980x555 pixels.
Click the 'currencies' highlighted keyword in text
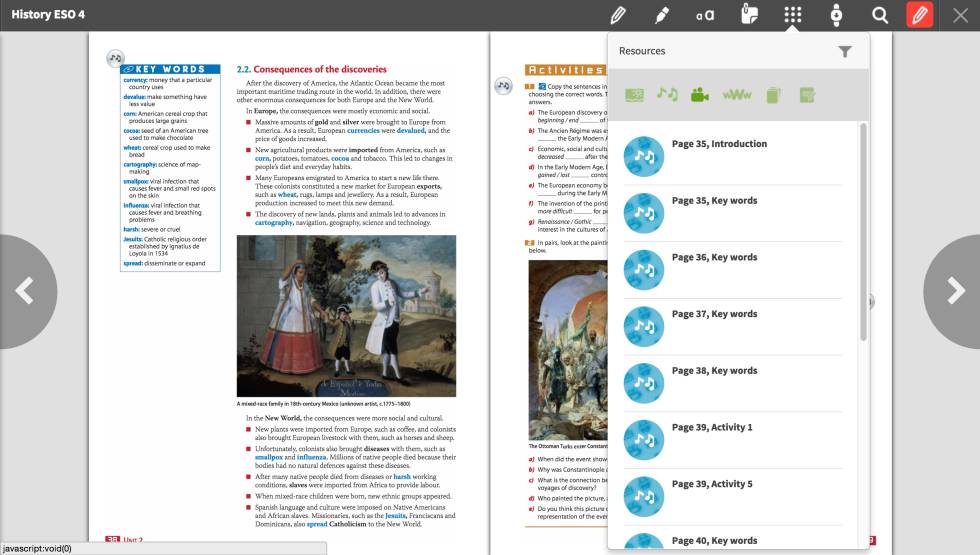click(x=363, y=131)
